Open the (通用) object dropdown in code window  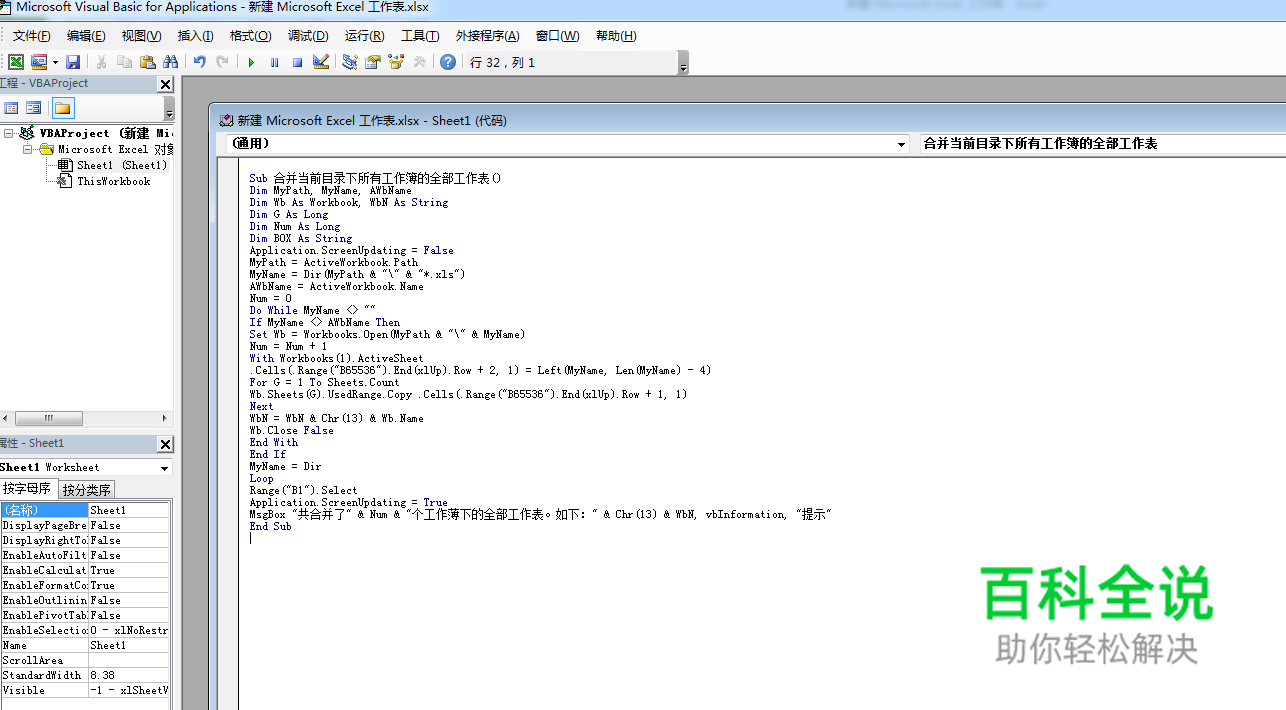click(x=902, y=144)
